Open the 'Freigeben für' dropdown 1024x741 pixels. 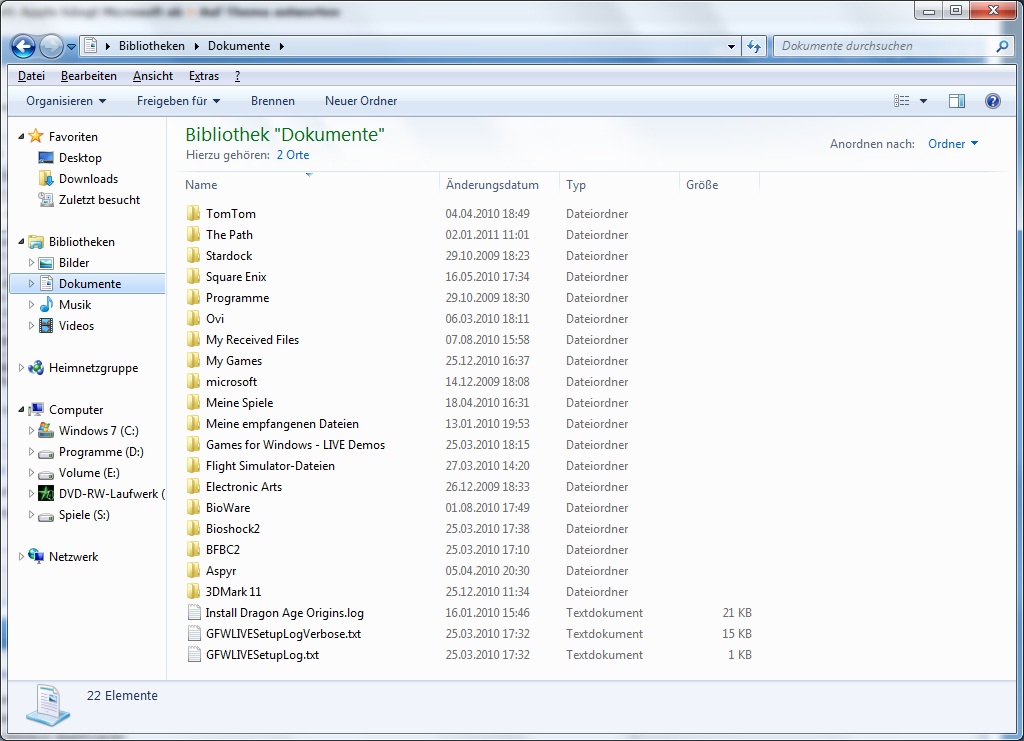178,101
